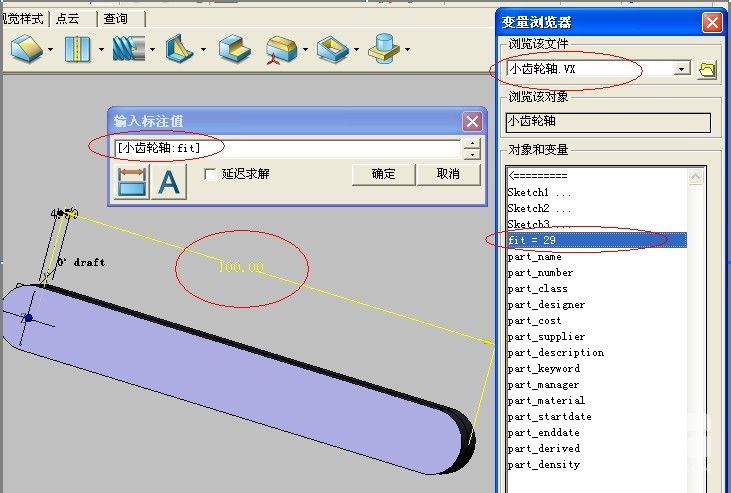
Task: Enable the 延迟求解 checkbox
Action: coord(210,174)
